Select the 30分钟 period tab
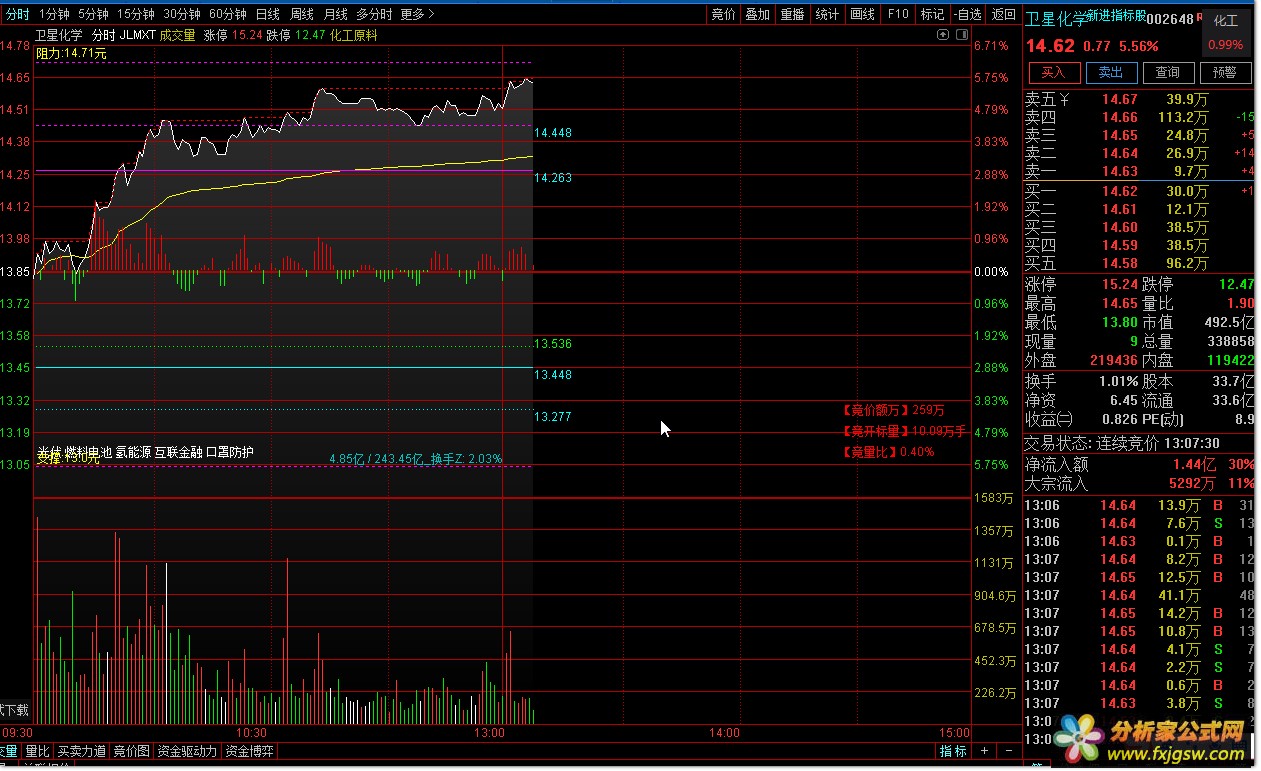Viewport: 1261px width, 771px height. 182,14
